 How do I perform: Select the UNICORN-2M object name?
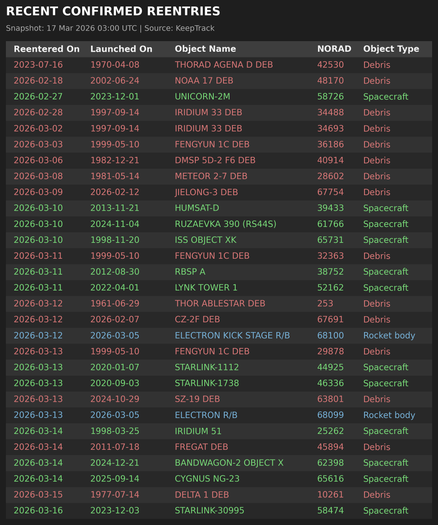[203, 96]
